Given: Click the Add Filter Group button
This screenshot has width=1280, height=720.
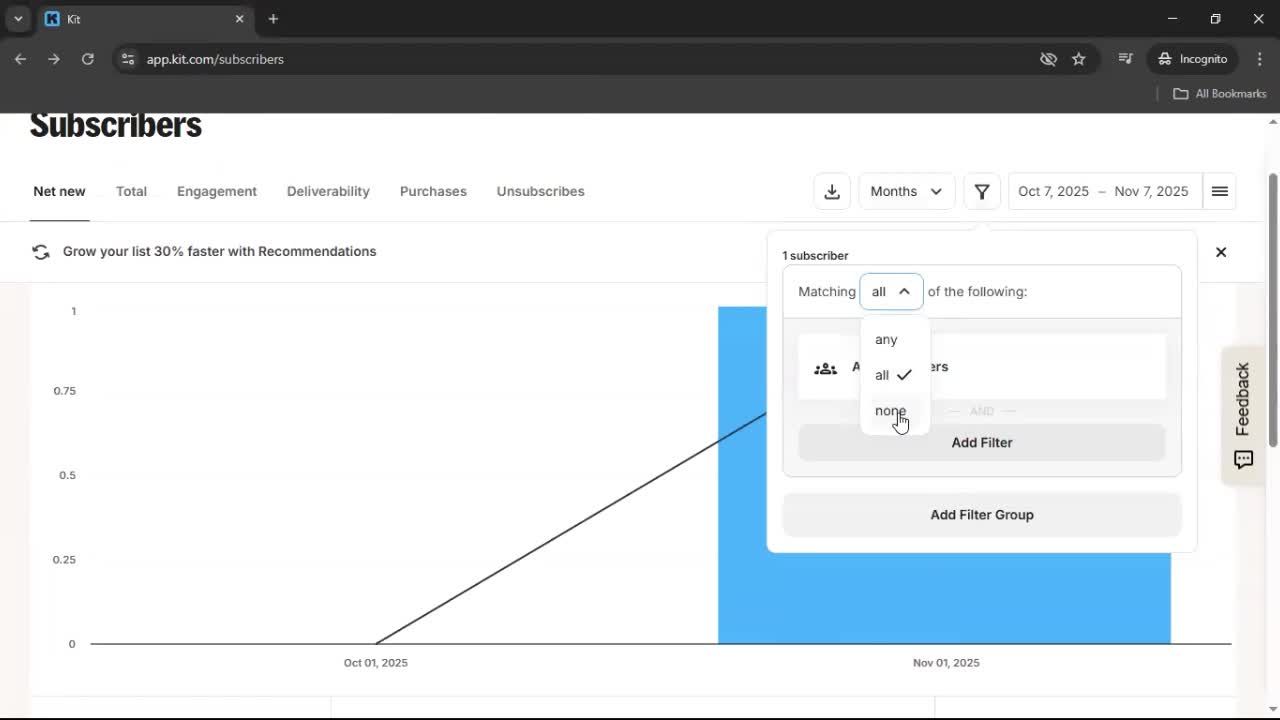Looking at the screenshot, I should pyautogui.click(x=982, y=514).
